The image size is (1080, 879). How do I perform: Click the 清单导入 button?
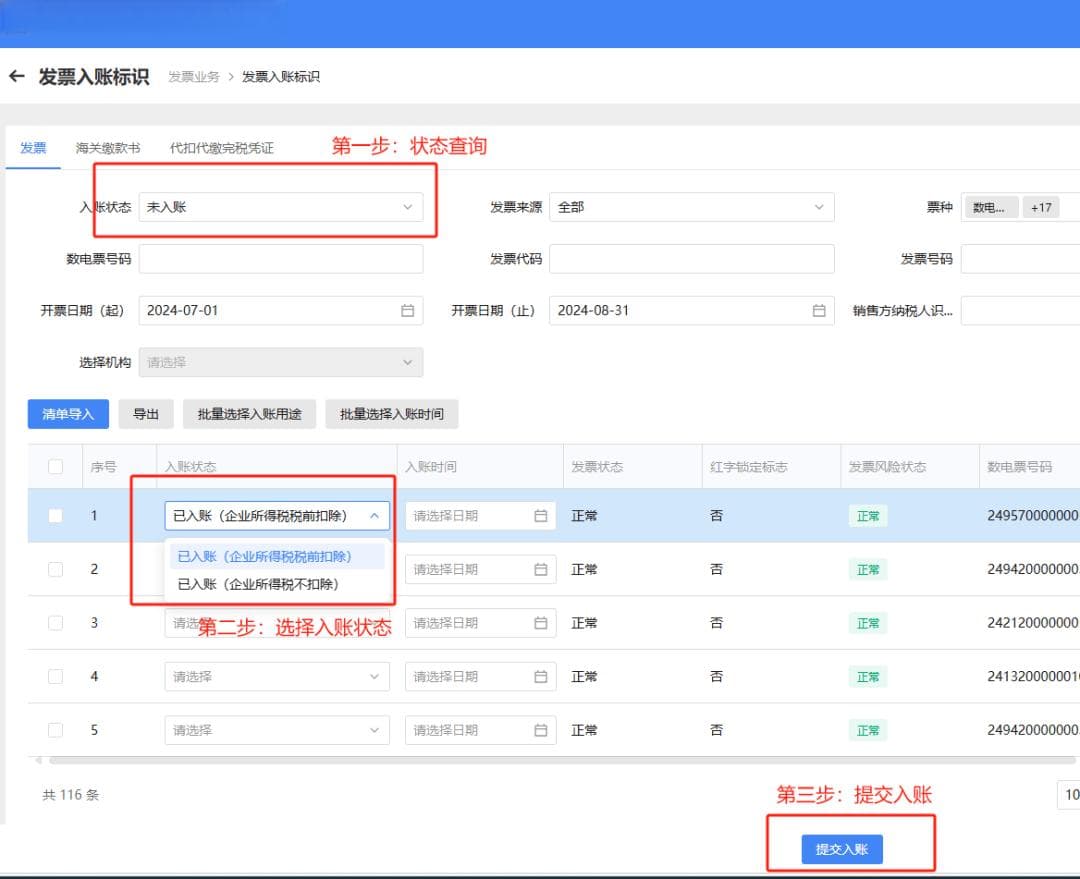(68, 414)
